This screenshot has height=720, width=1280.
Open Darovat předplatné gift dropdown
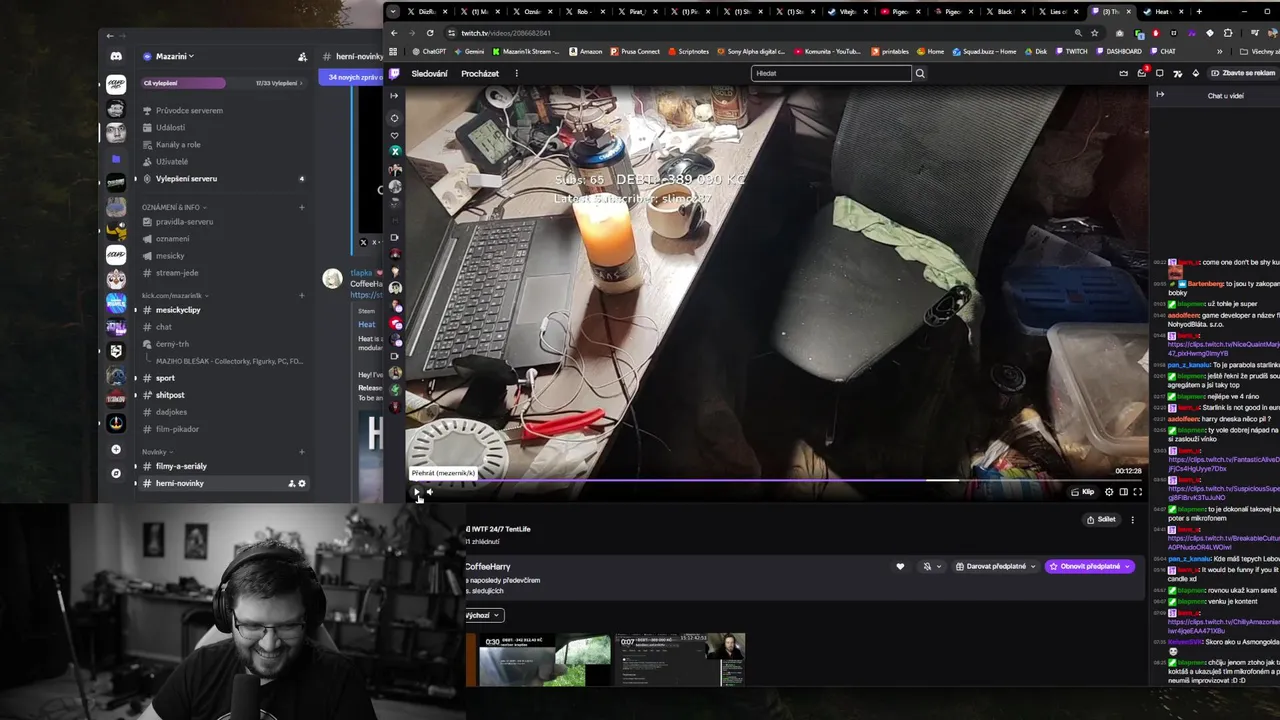click(x=996, y=566)
